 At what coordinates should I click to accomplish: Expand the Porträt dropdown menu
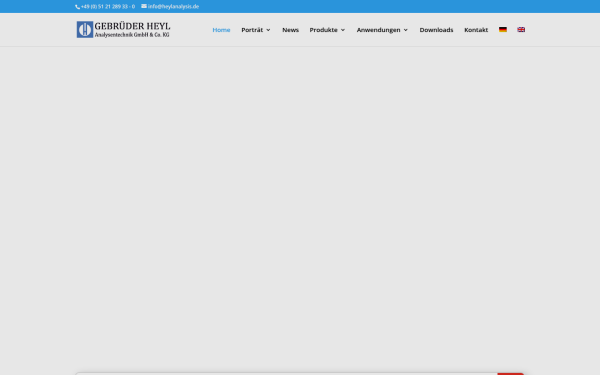[x=256, y=30]
